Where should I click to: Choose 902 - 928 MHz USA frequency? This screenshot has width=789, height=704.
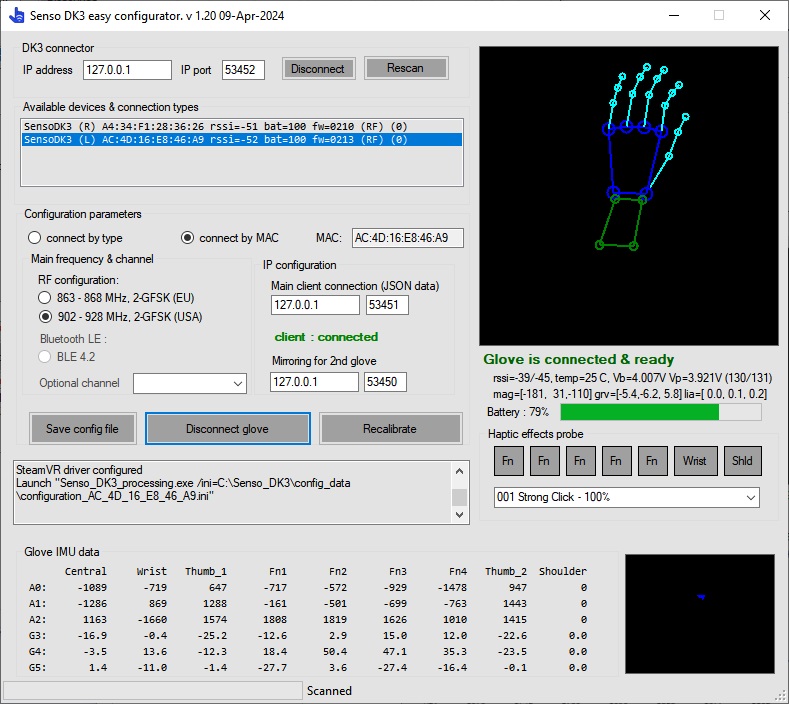[x=45, y=317]
